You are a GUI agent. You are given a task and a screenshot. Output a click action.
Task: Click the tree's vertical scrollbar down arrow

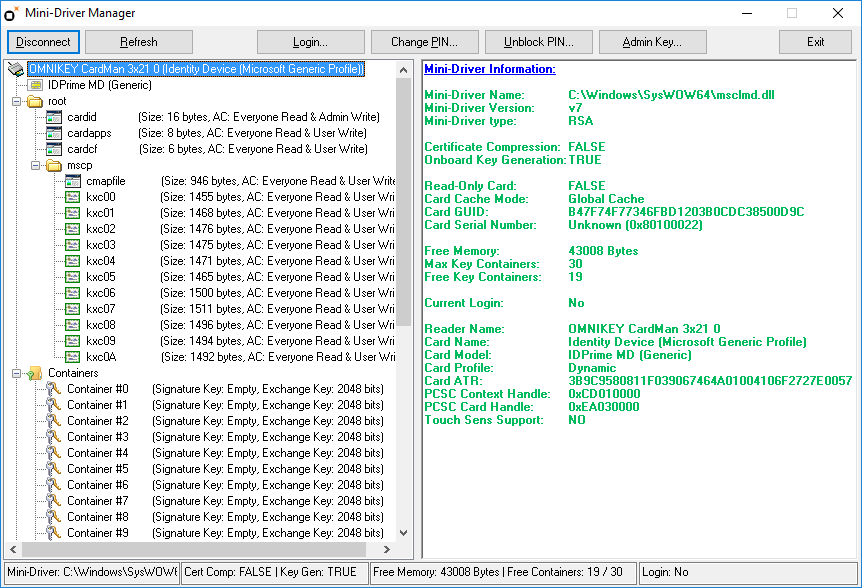(404, 532)
